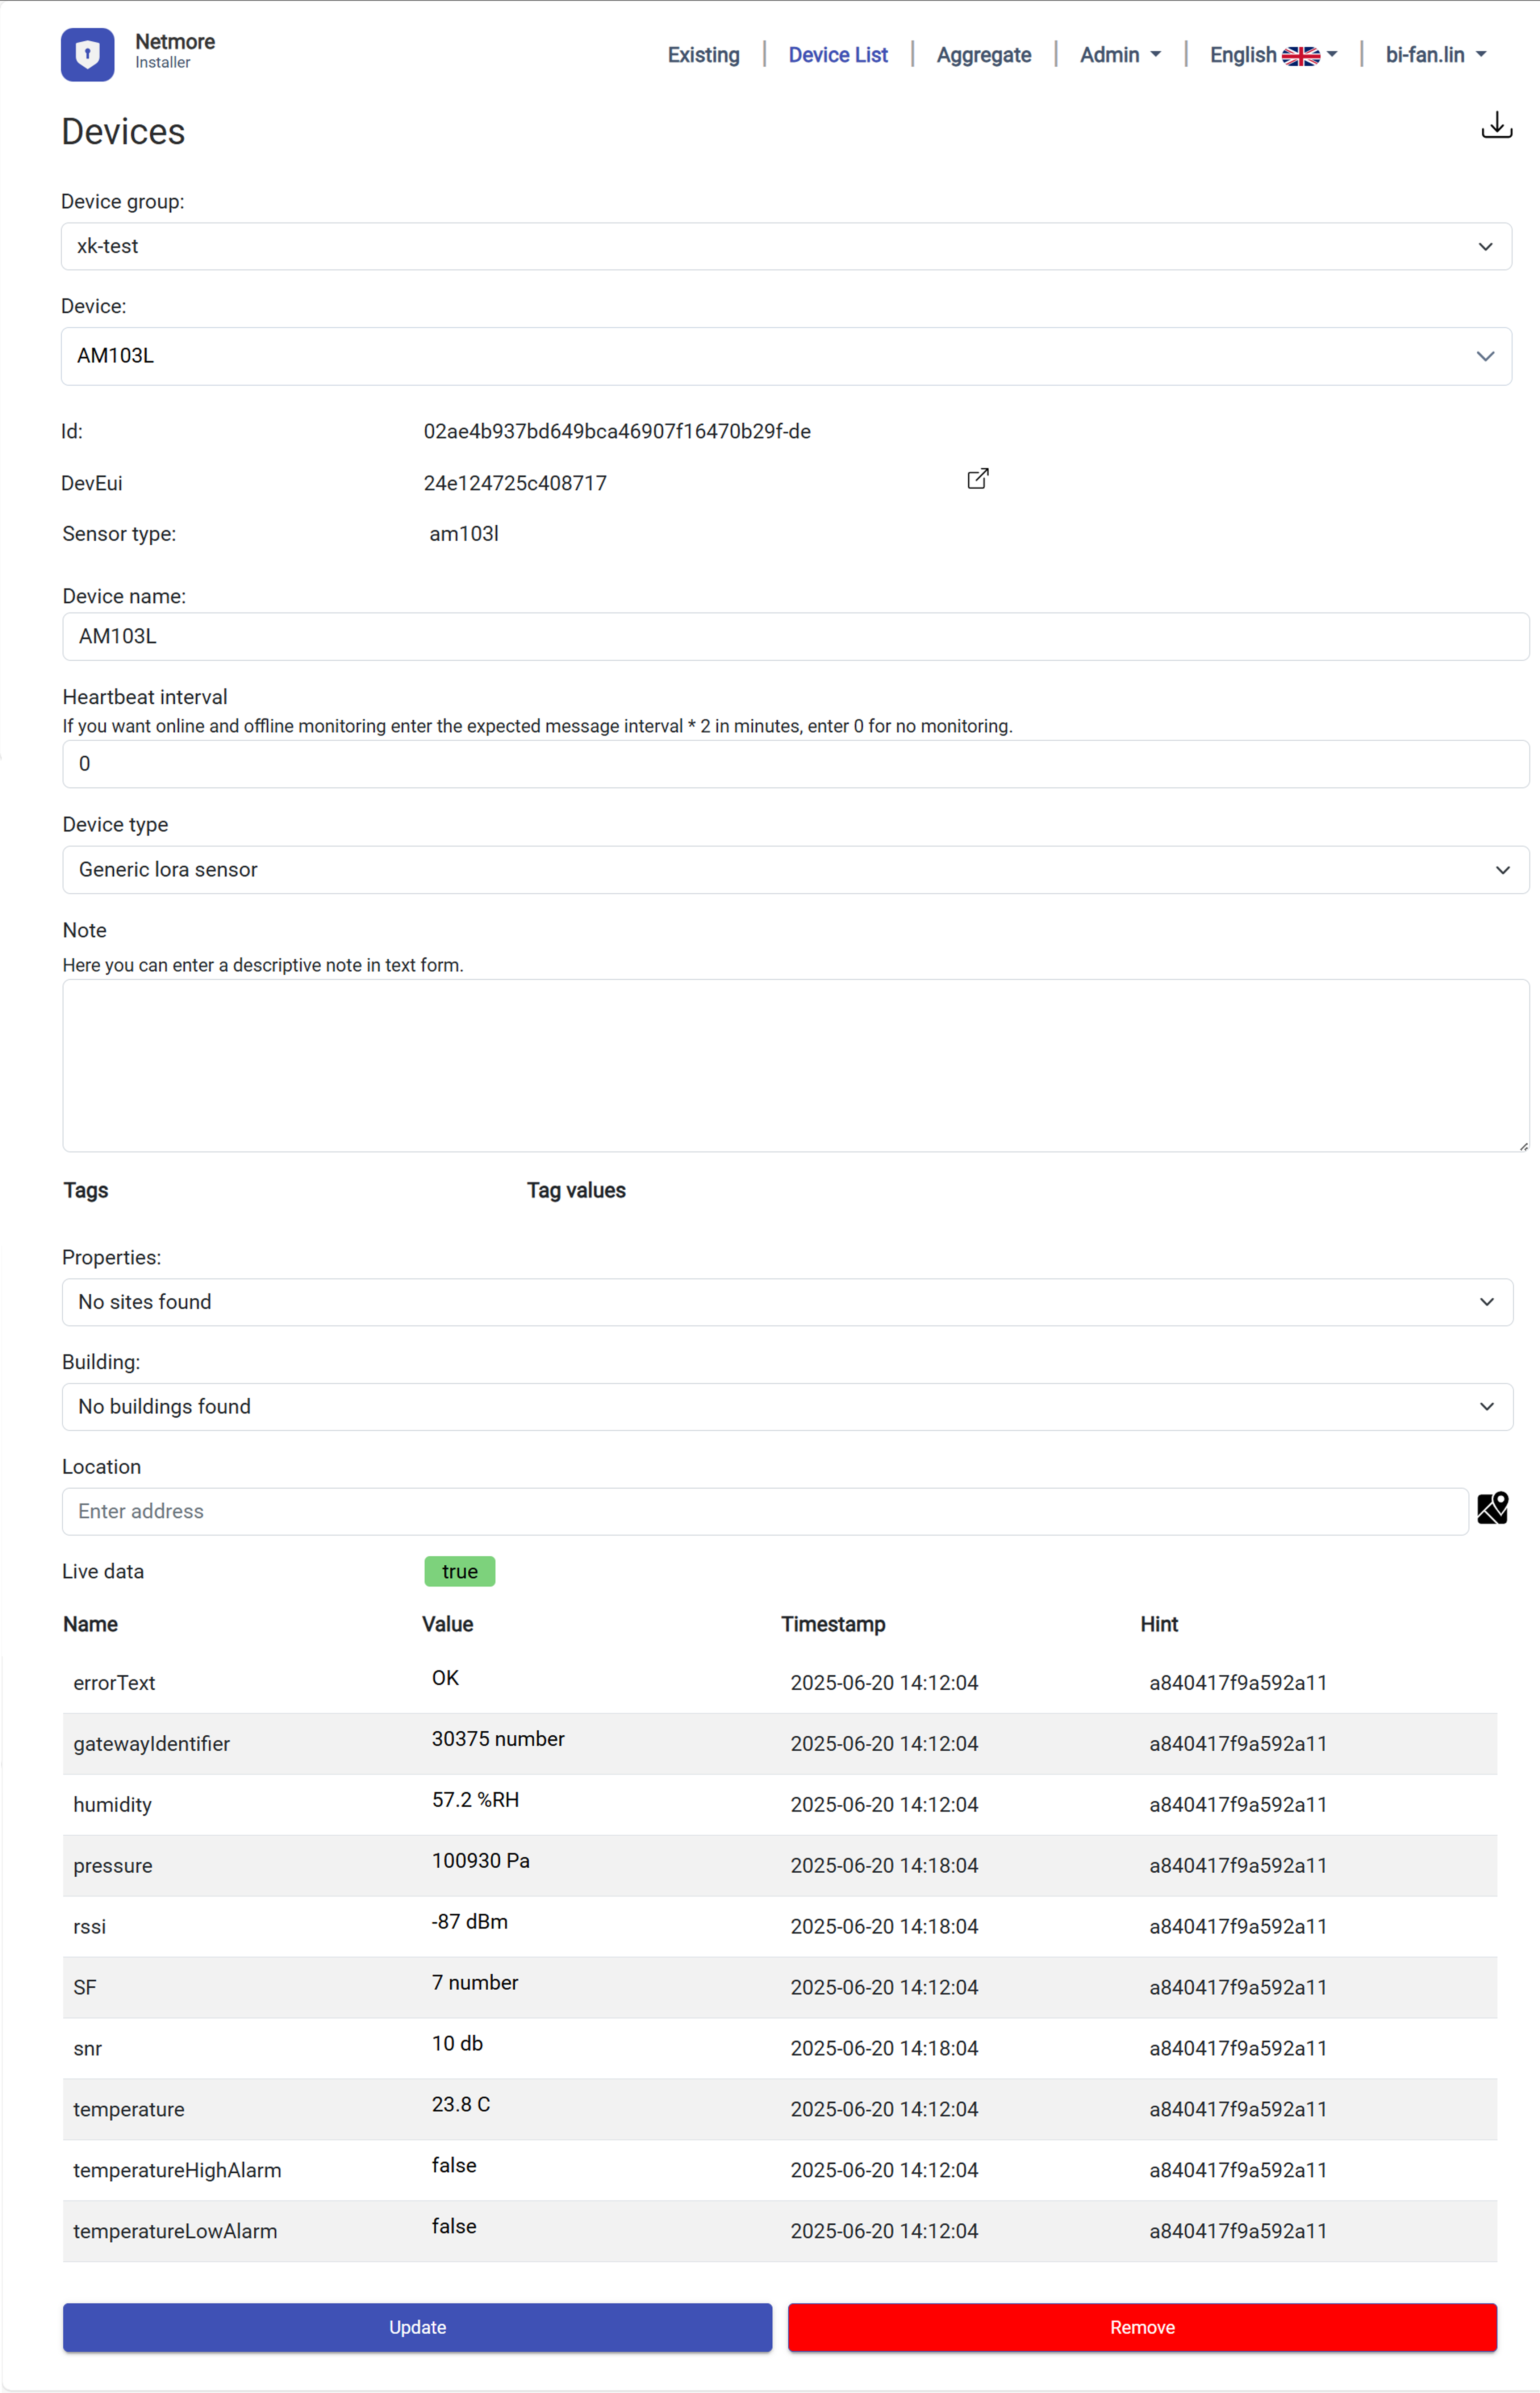
Task: Select the Id value text
Action: (617, 431)
